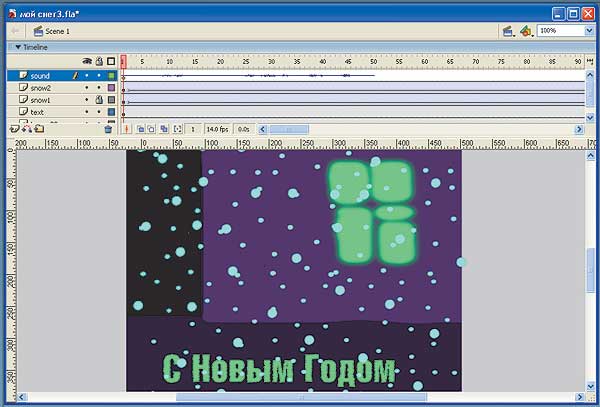Click the stage scroll left arrow
Viewport: 600px width, 407px height.
pos(22,397)
